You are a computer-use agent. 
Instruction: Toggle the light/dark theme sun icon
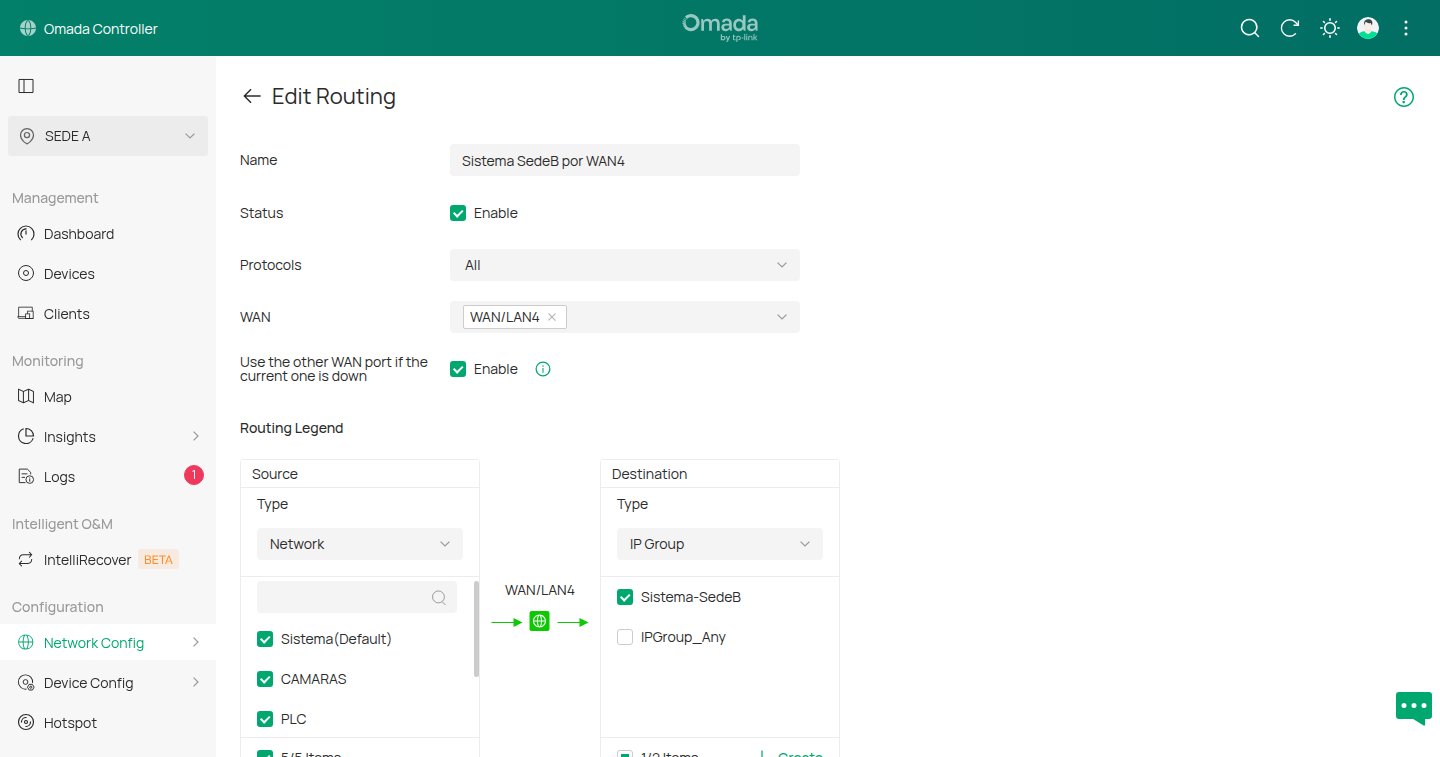[x=1330, y=28]
